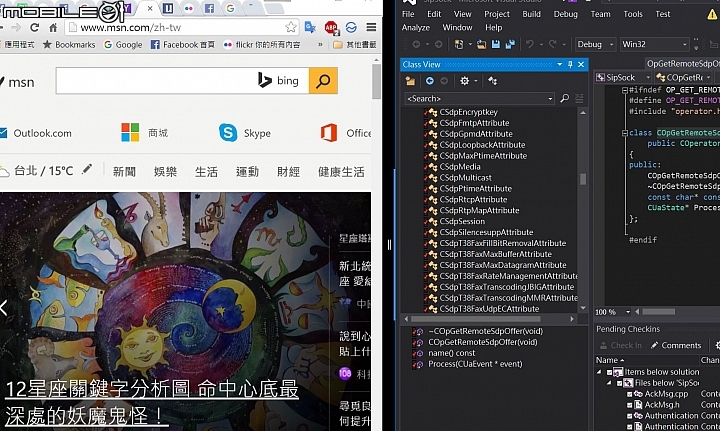Toggle the AckMsg.h checkin checkbox
Viewport: 720px width, 431px height.
(630, 405)
